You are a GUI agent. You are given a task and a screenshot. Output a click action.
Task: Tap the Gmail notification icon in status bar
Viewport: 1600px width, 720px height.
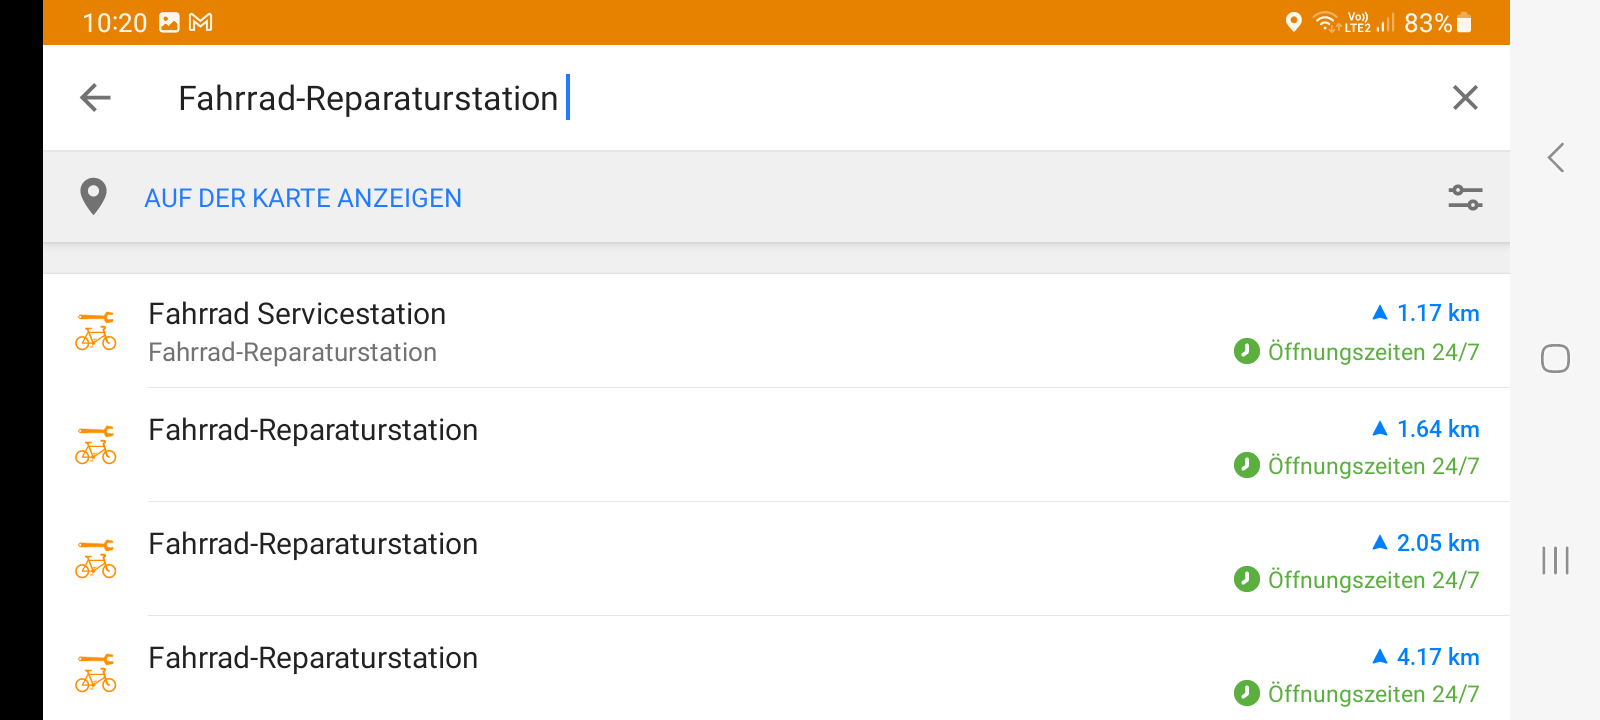201,22
